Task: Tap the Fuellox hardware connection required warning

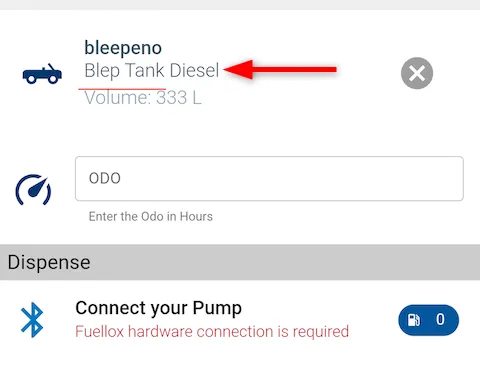Action: (212, 332)
